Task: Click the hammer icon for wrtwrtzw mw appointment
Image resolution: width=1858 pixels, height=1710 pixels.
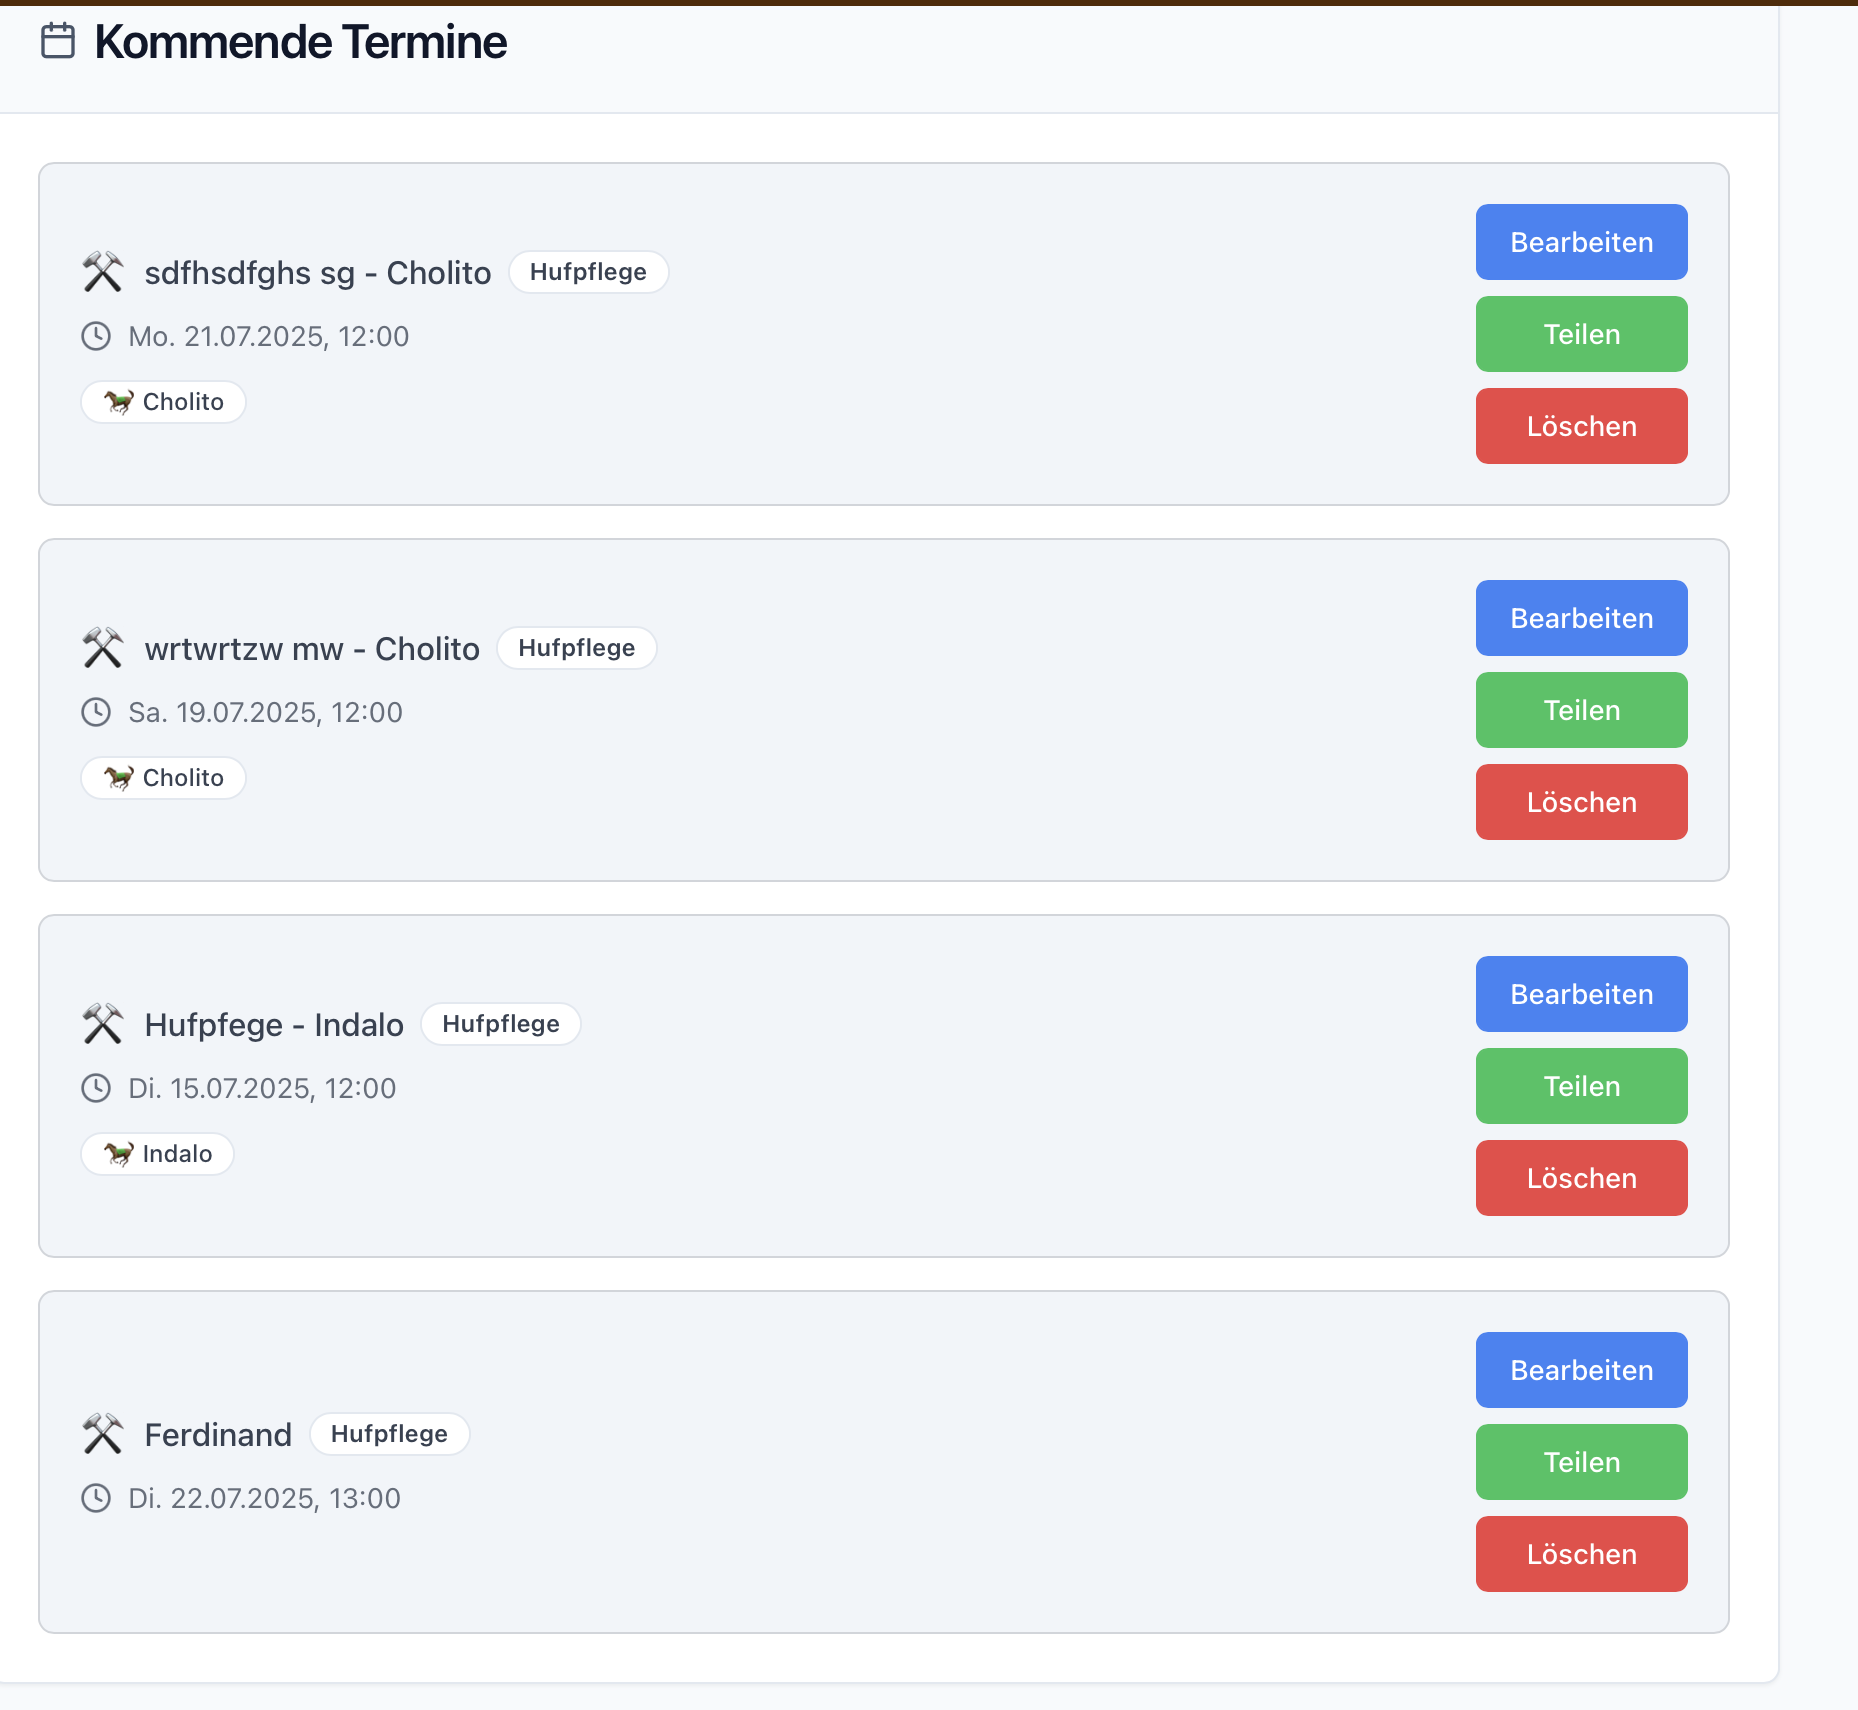Action: coord(102,648)
